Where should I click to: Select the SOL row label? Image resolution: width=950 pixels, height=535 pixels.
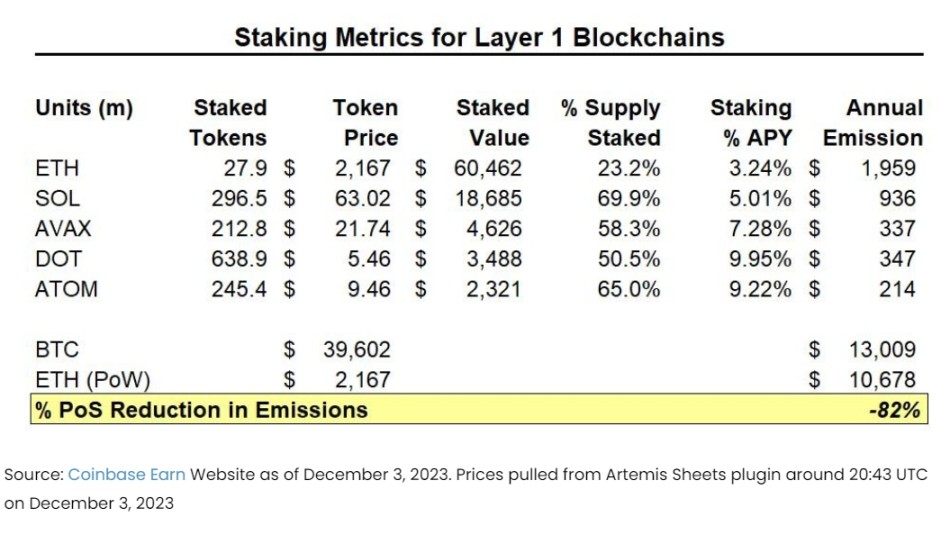tap(57, 199)
